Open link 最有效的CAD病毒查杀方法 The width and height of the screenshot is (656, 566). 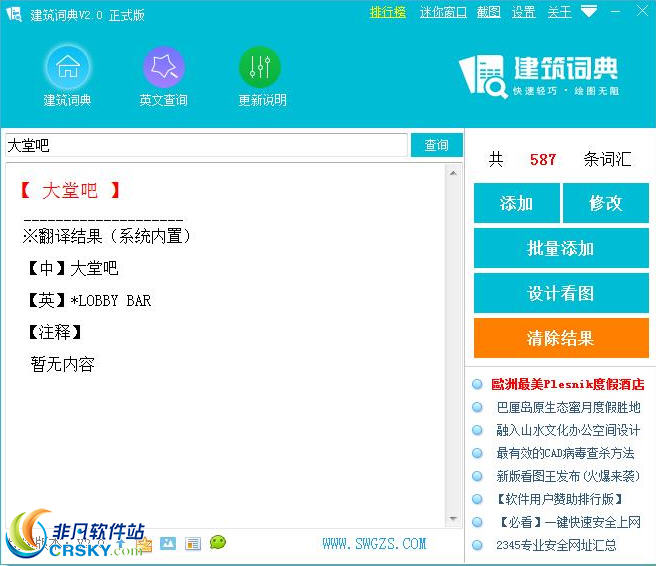[x=565, y=453]
